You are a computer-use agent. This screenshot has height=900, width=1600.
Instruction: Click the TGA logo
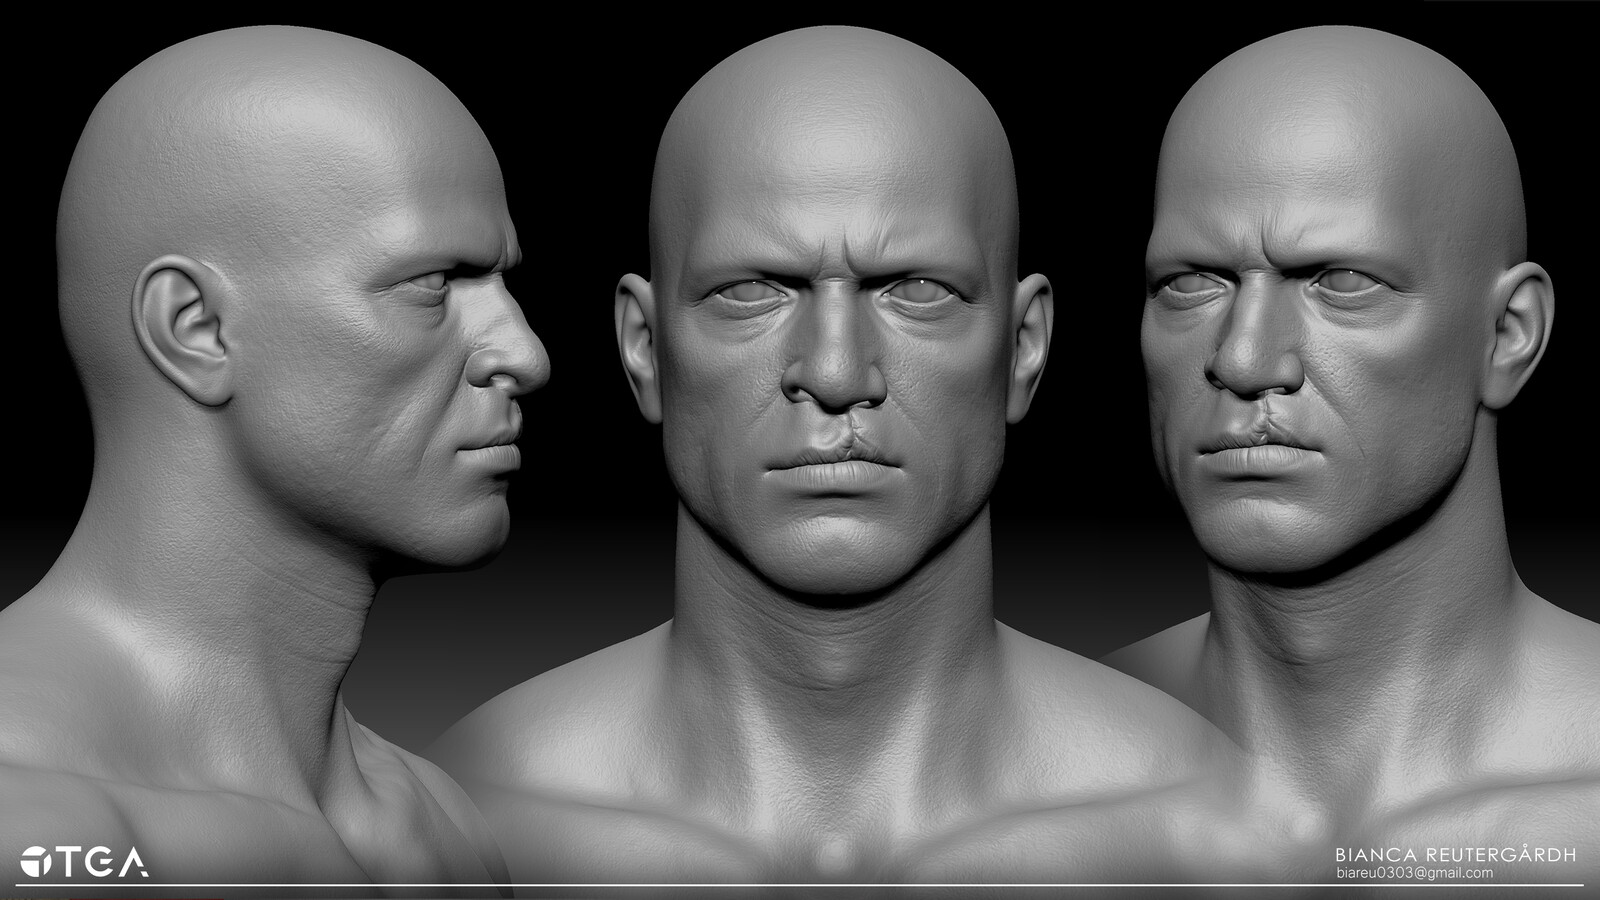point(84,862)
